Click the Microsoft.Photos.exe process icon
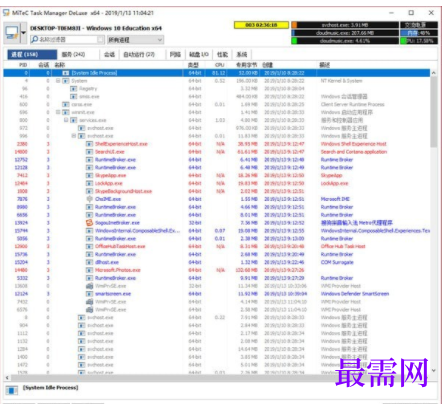447x404 pixels. click(x=89, y=270)
